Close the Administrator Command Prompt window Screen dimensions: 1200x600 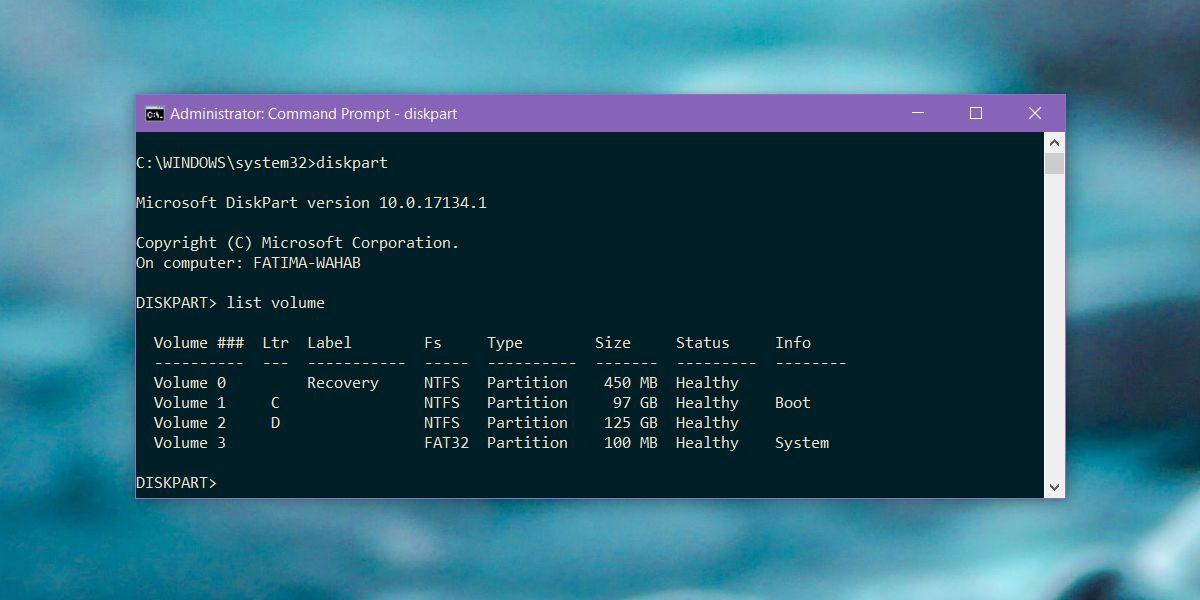click(x=1035, y=114)
